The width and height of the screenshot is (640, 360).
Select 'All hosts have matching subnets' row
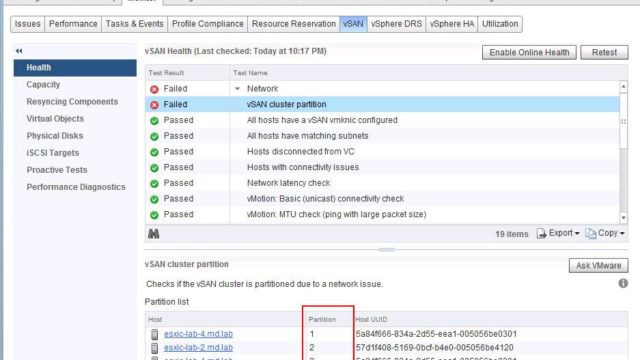[x=382, y=136]
